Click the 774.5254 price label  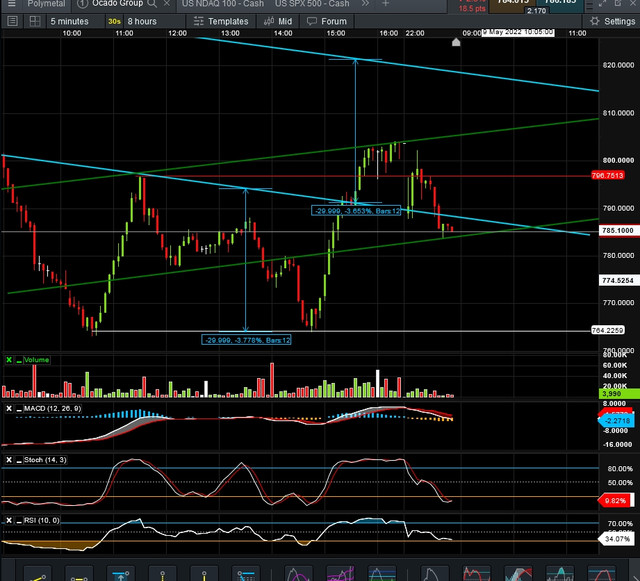click(618, 280)
